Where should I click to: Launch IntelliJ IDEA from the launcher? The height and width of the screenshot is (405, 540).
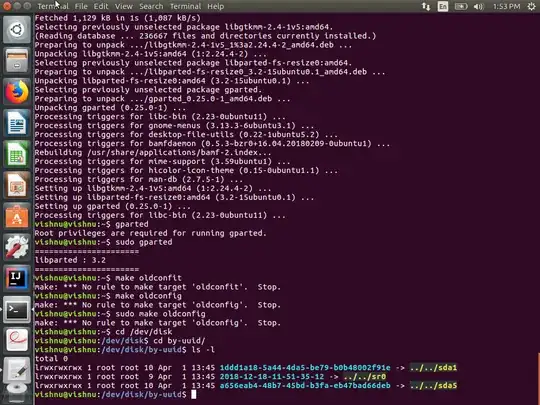click(x=17, y=278)
